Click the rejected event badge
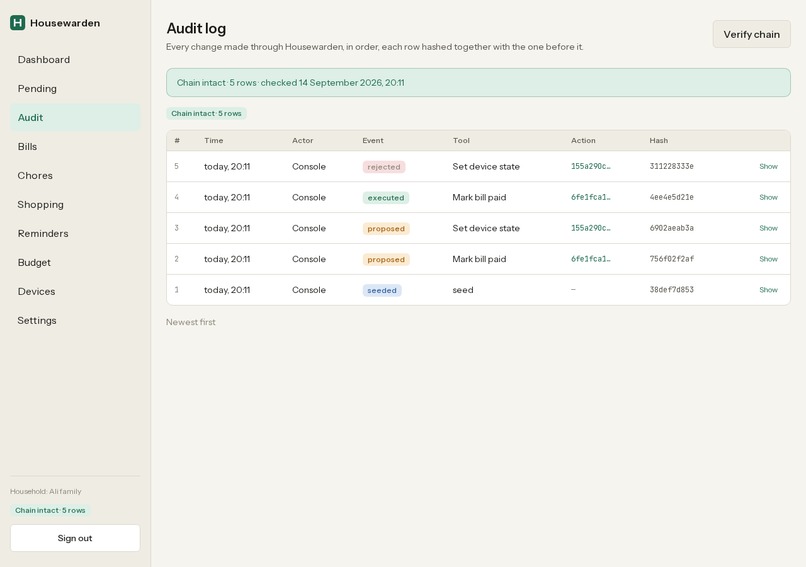Screen dimensions: 806x567 click(x=384, y=167)
